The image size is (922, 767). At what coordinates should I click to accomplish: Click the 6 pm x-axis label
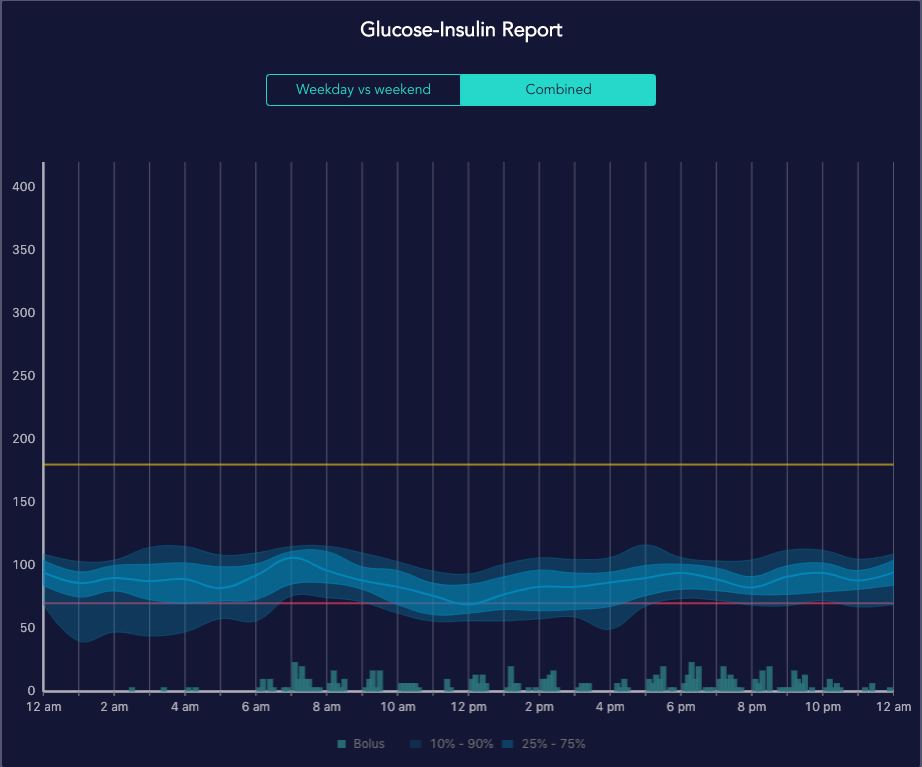[x=681, y=706]
